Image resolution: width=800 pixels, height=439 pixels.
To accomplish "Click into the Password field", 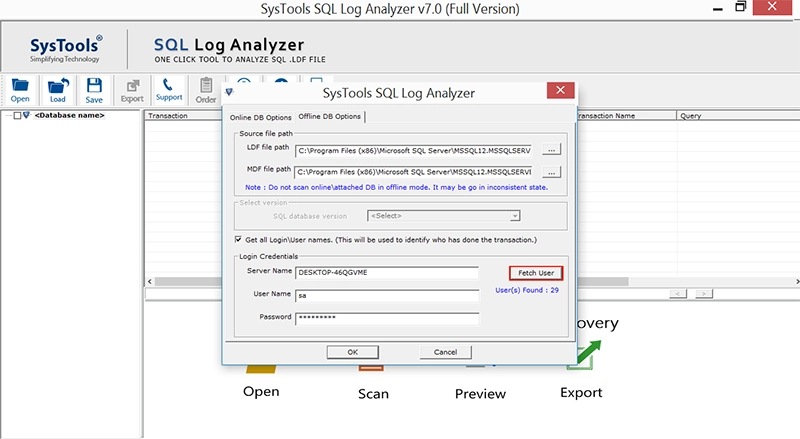I will [387, 318].
